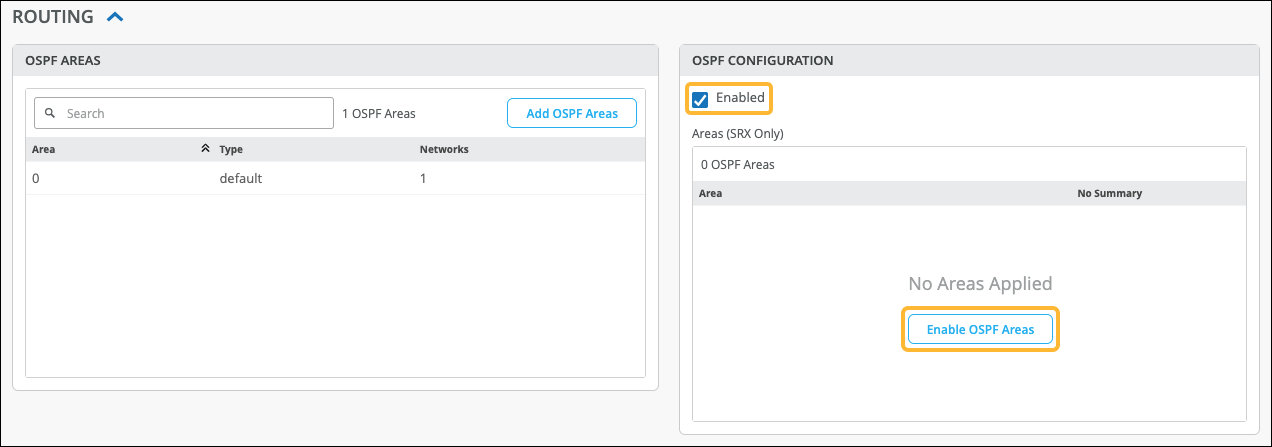Click the 'No Areas Applied' message
The image size is (1272, 447).
(x=980, y=284)
